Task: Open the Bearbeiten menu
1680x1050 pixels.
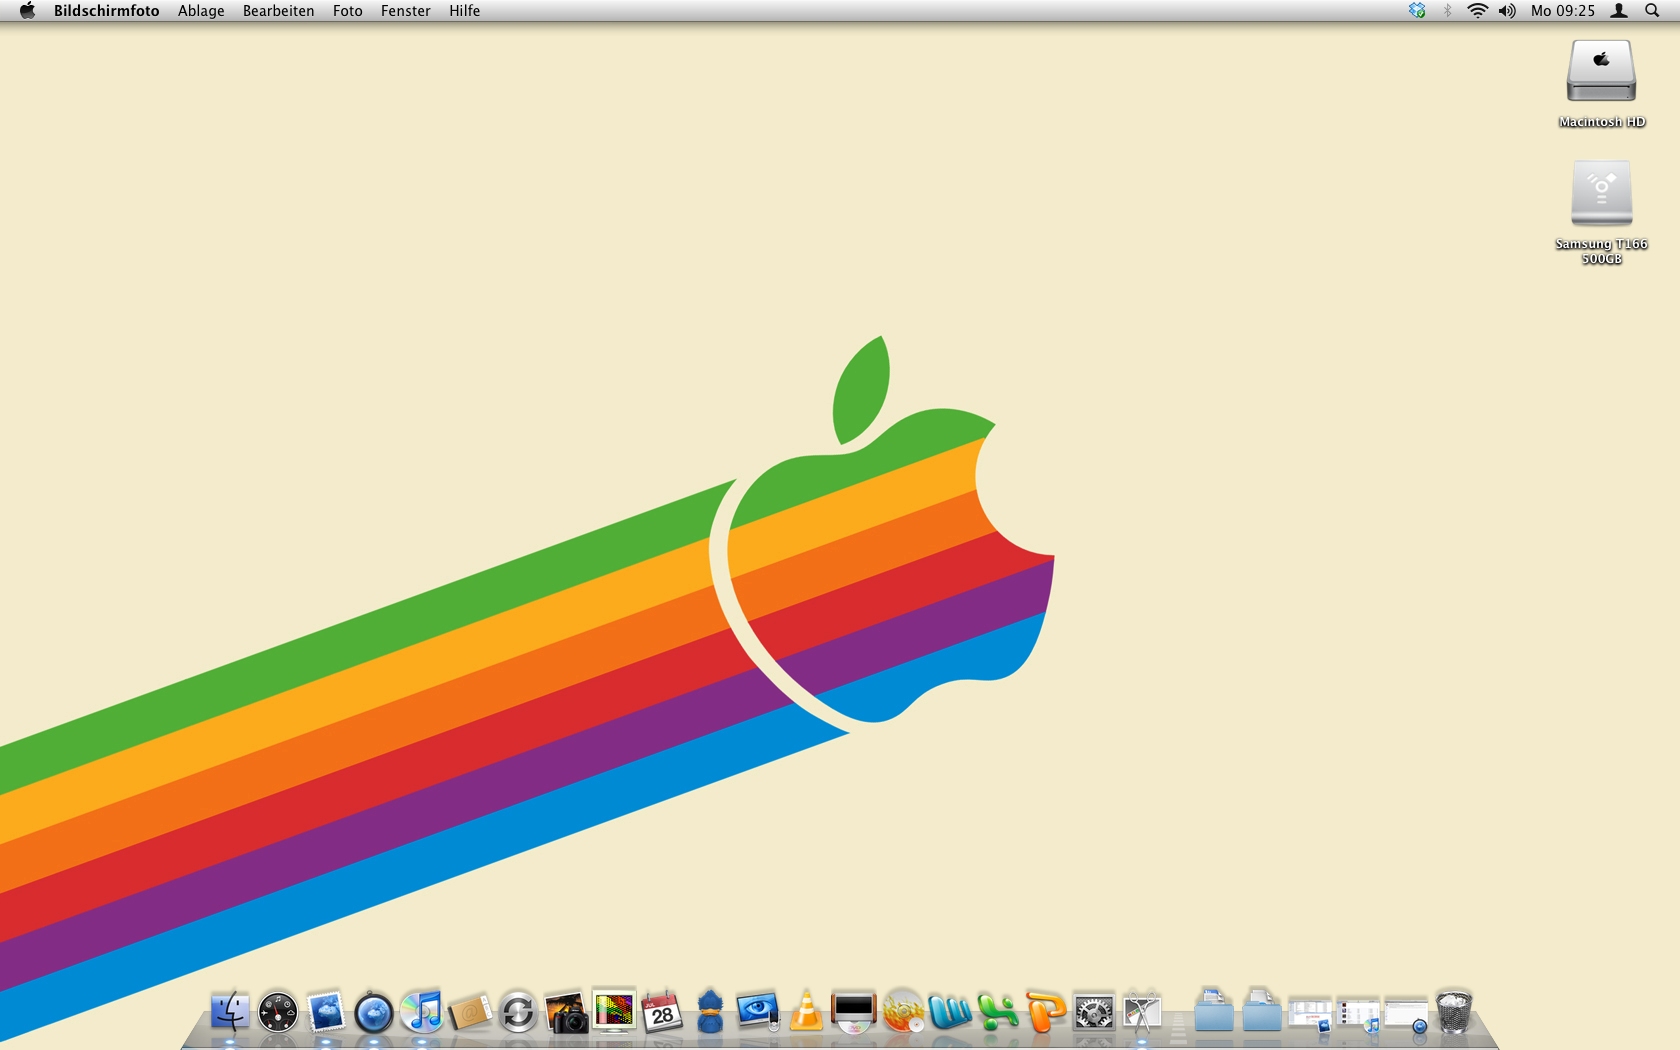Action: [x=278, y=11]
